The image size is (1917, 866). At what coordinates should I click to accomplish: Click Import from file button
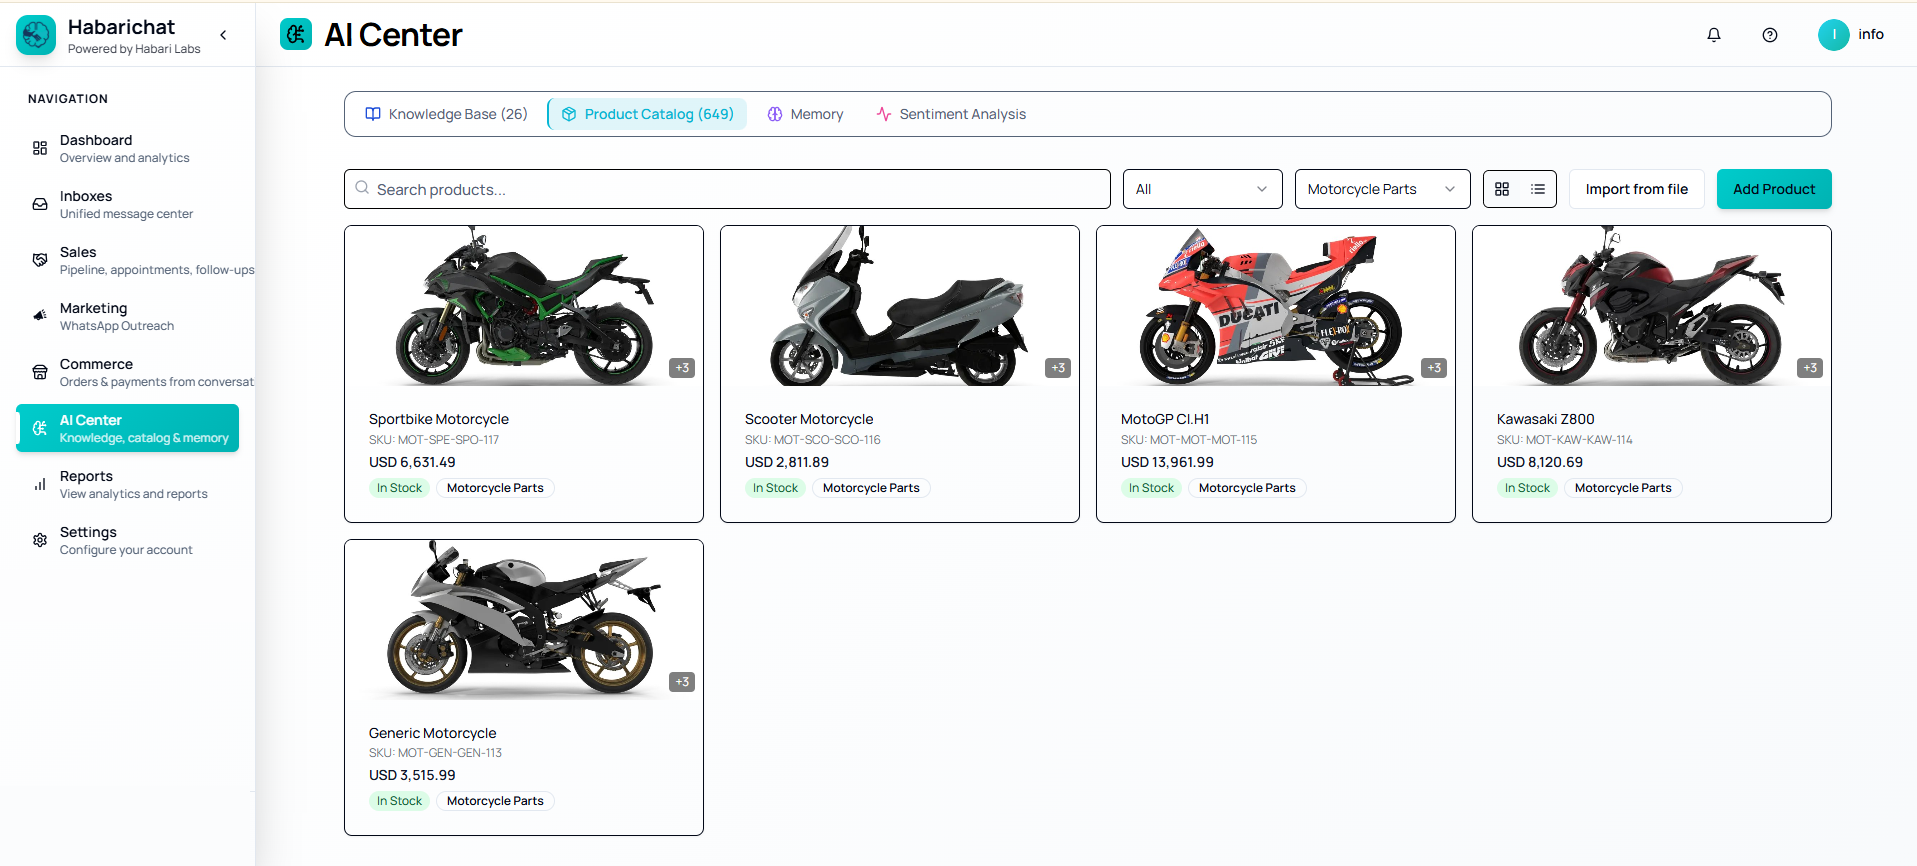[1636, 189]
